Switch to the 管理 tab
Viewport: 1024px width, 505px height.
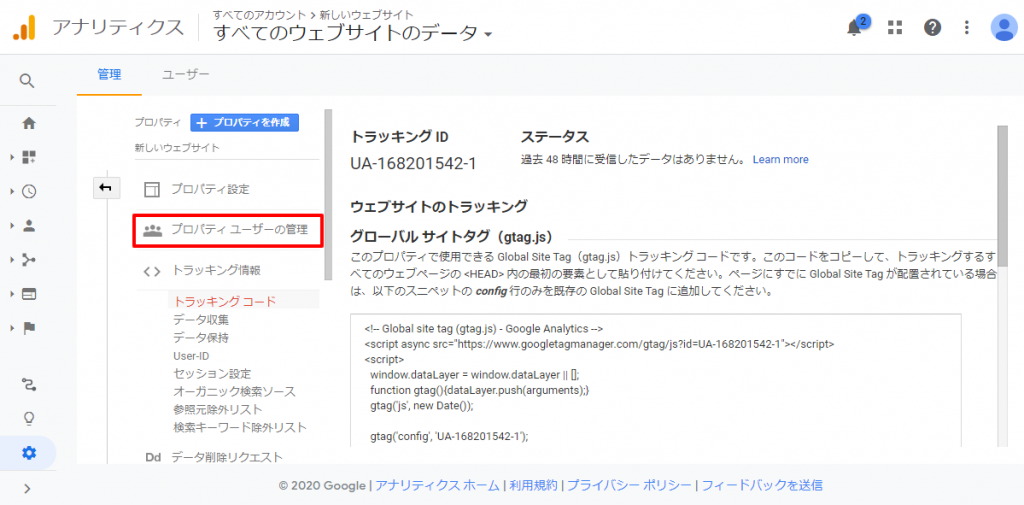(x=109, y=74)
